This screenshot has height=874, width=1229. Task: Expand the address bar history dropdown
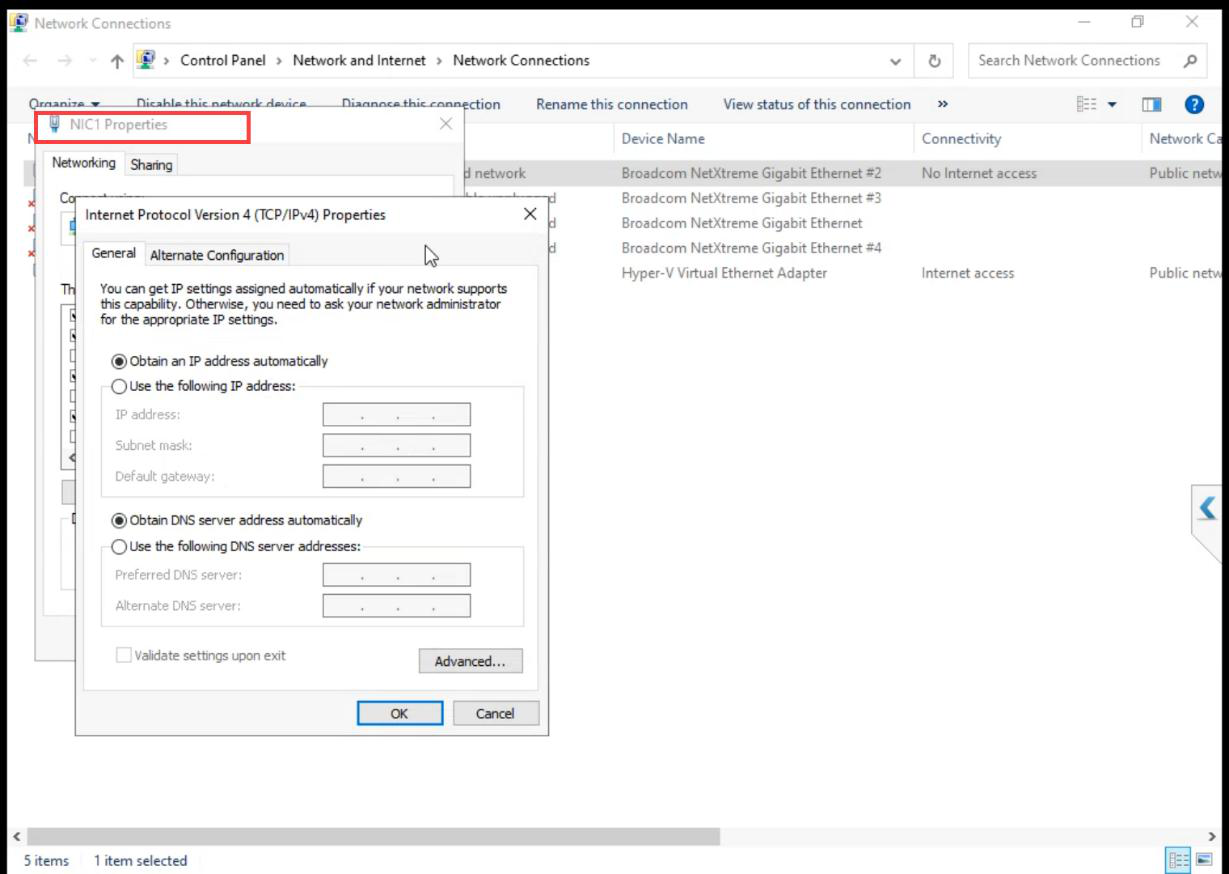[895, 61]
